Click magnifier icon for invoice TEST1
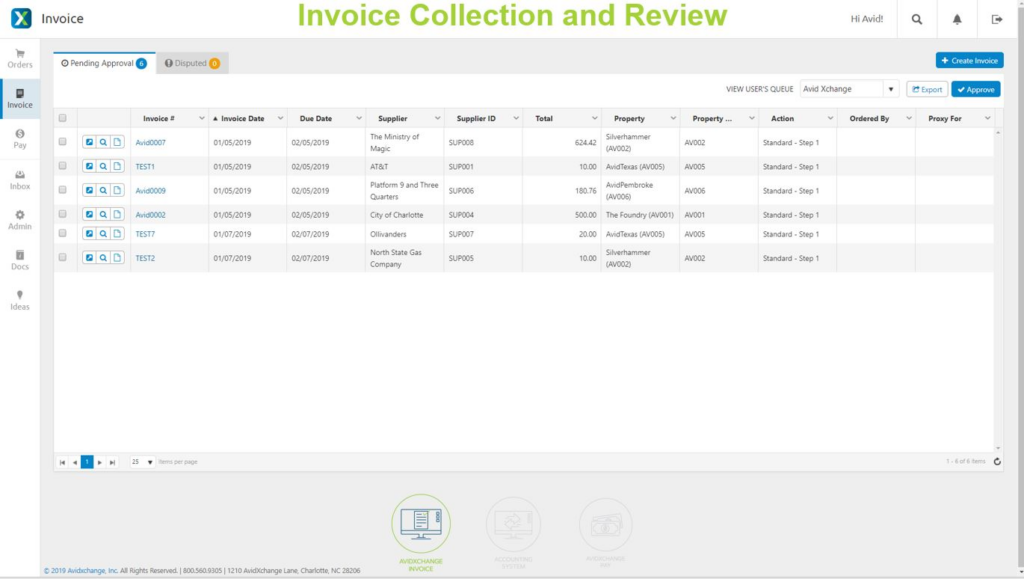The width and height of the screenshot is (1024, 579). pos(103,166)
